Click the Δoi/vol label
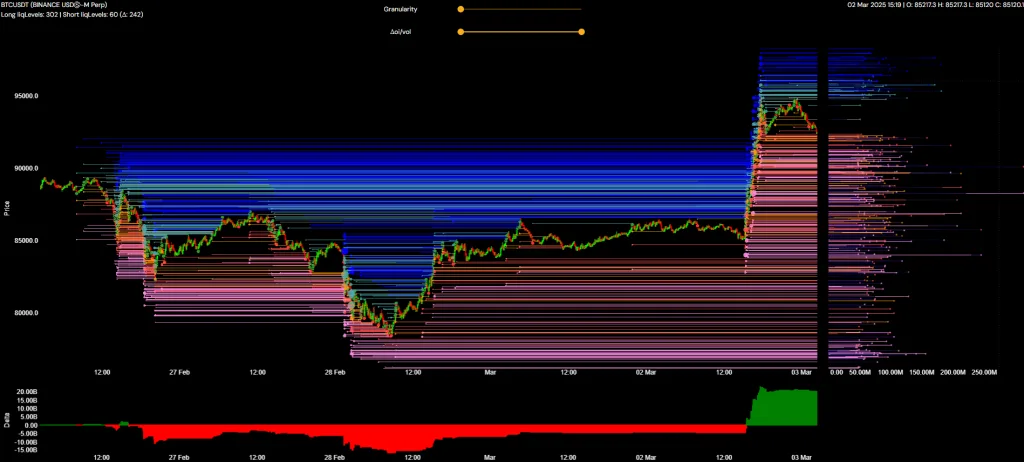Screen dimensions: 1024x462 click(402, 32)
